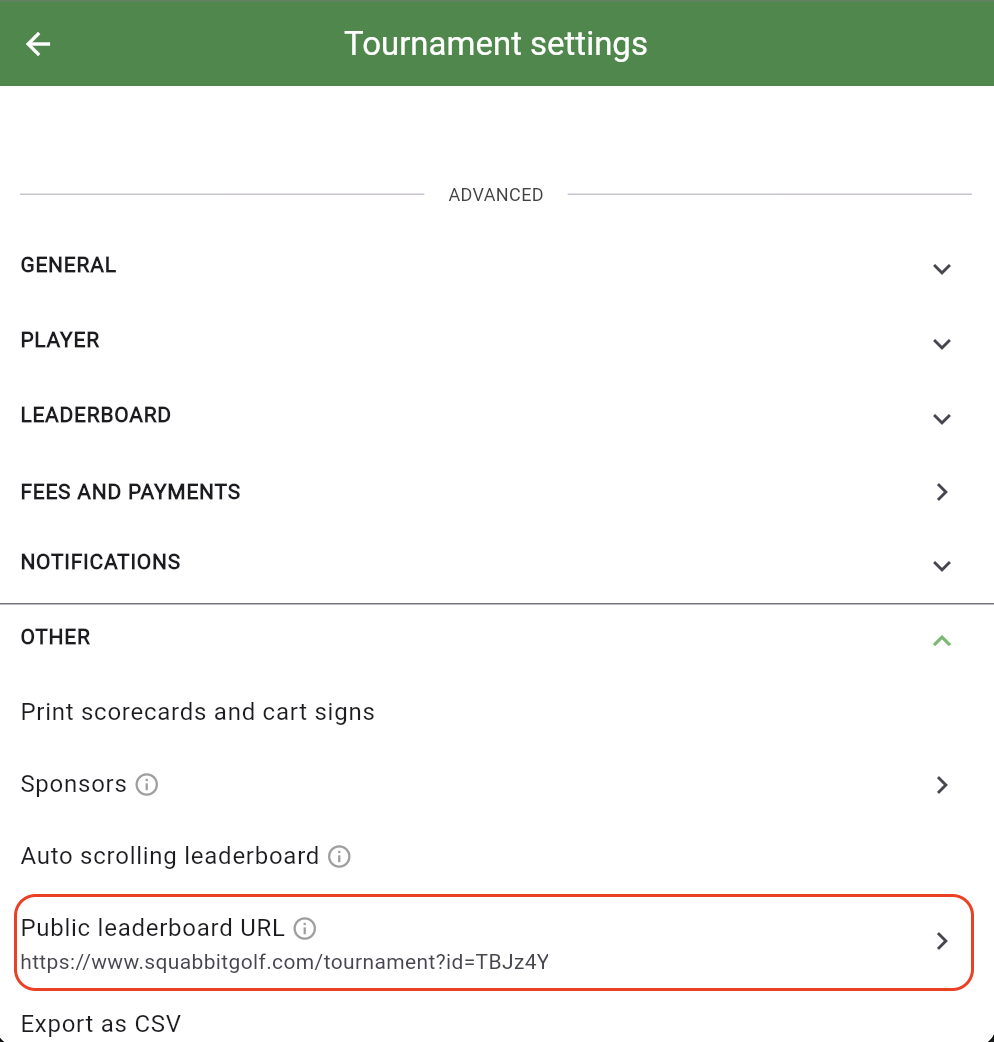Click the info icon next to Sponsors
Image resolution: width=994 pixels, height=1042 pixels.
tap(147, 785)
